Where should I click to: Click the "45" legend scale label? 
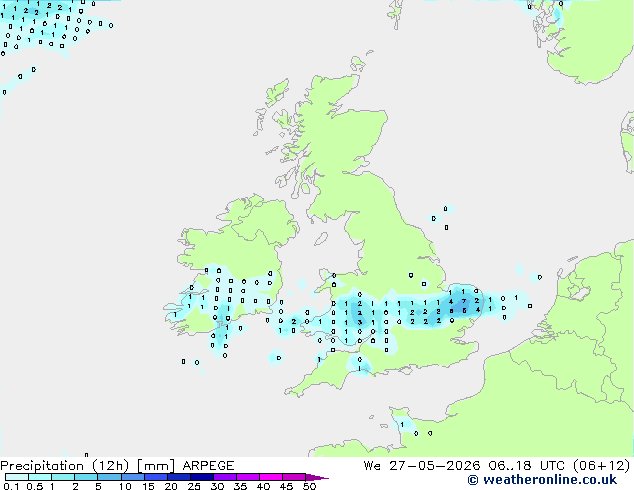click(286, 486)
